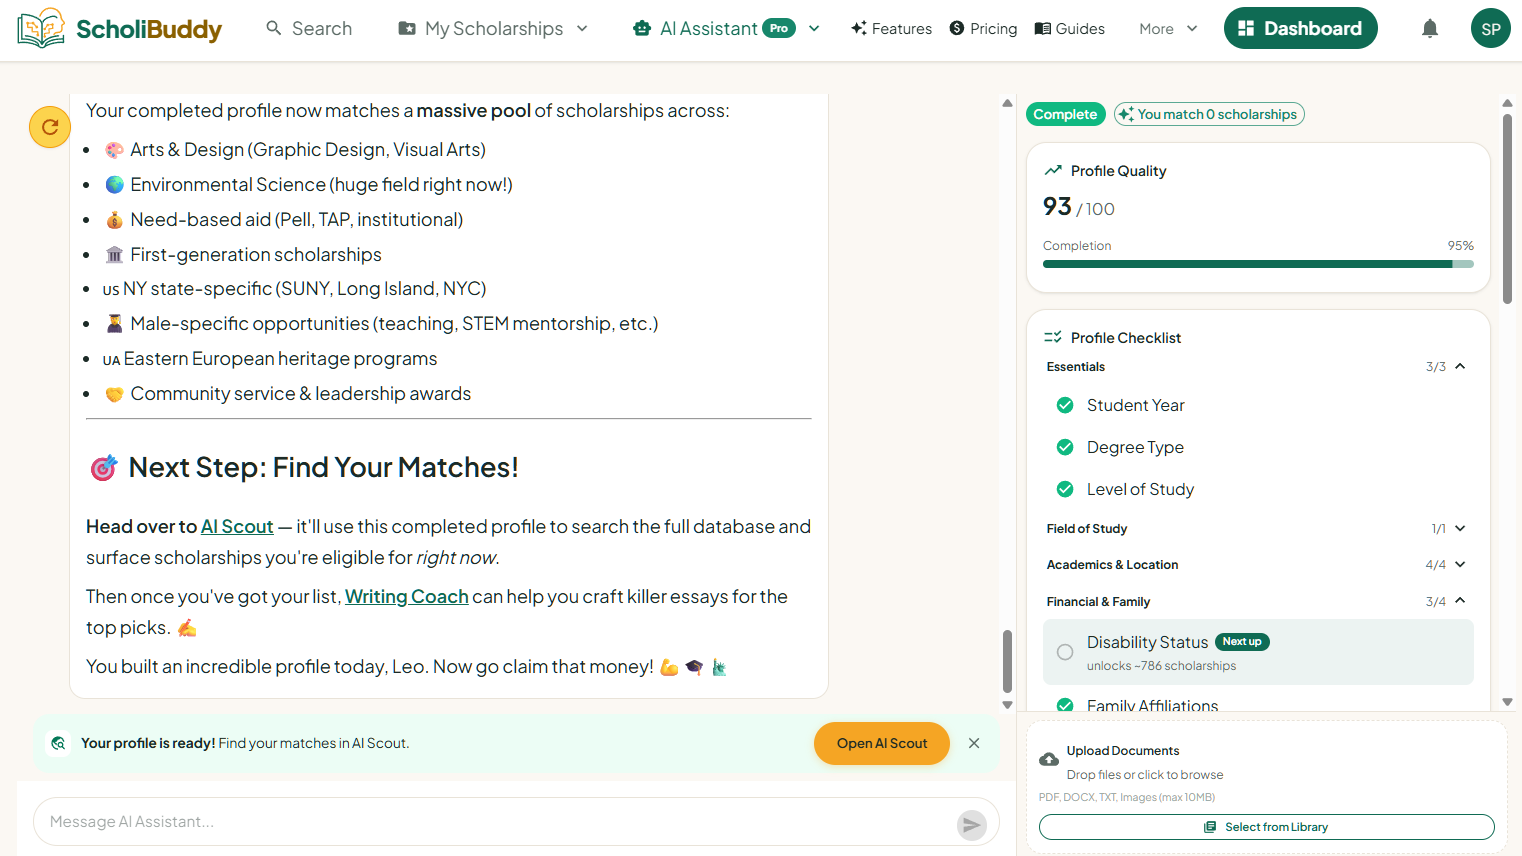
Task: Toggle the Degree Type check
Action: [1065, 447]
